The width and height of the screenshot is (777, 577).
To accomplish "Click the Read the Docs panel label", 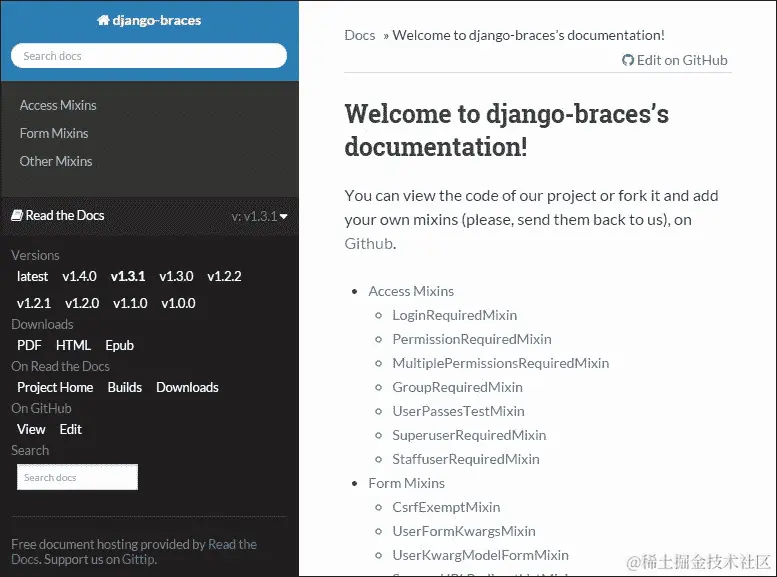I will pyautogui.click(x=65, y=216).
